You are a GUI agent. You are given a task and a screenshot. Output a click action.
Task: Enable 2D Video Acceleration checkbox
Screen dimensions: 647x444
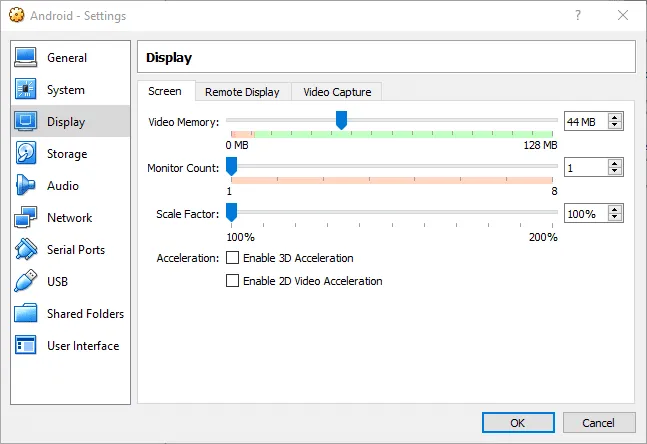(233, 282)
